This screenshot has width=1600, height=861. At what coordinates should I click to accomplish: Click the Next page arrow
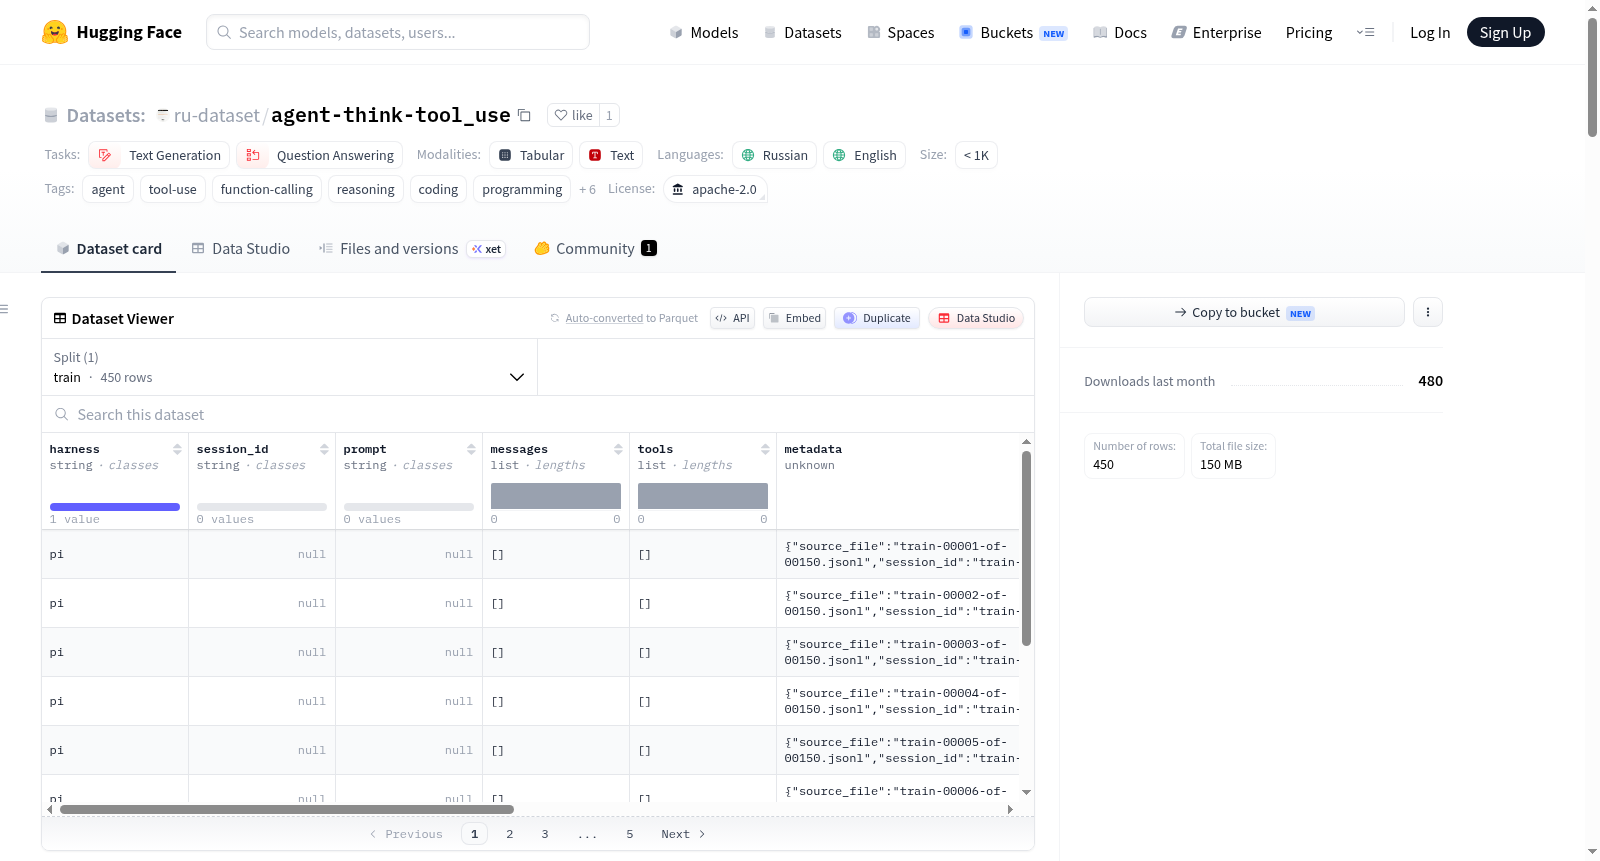click(684, 834)
